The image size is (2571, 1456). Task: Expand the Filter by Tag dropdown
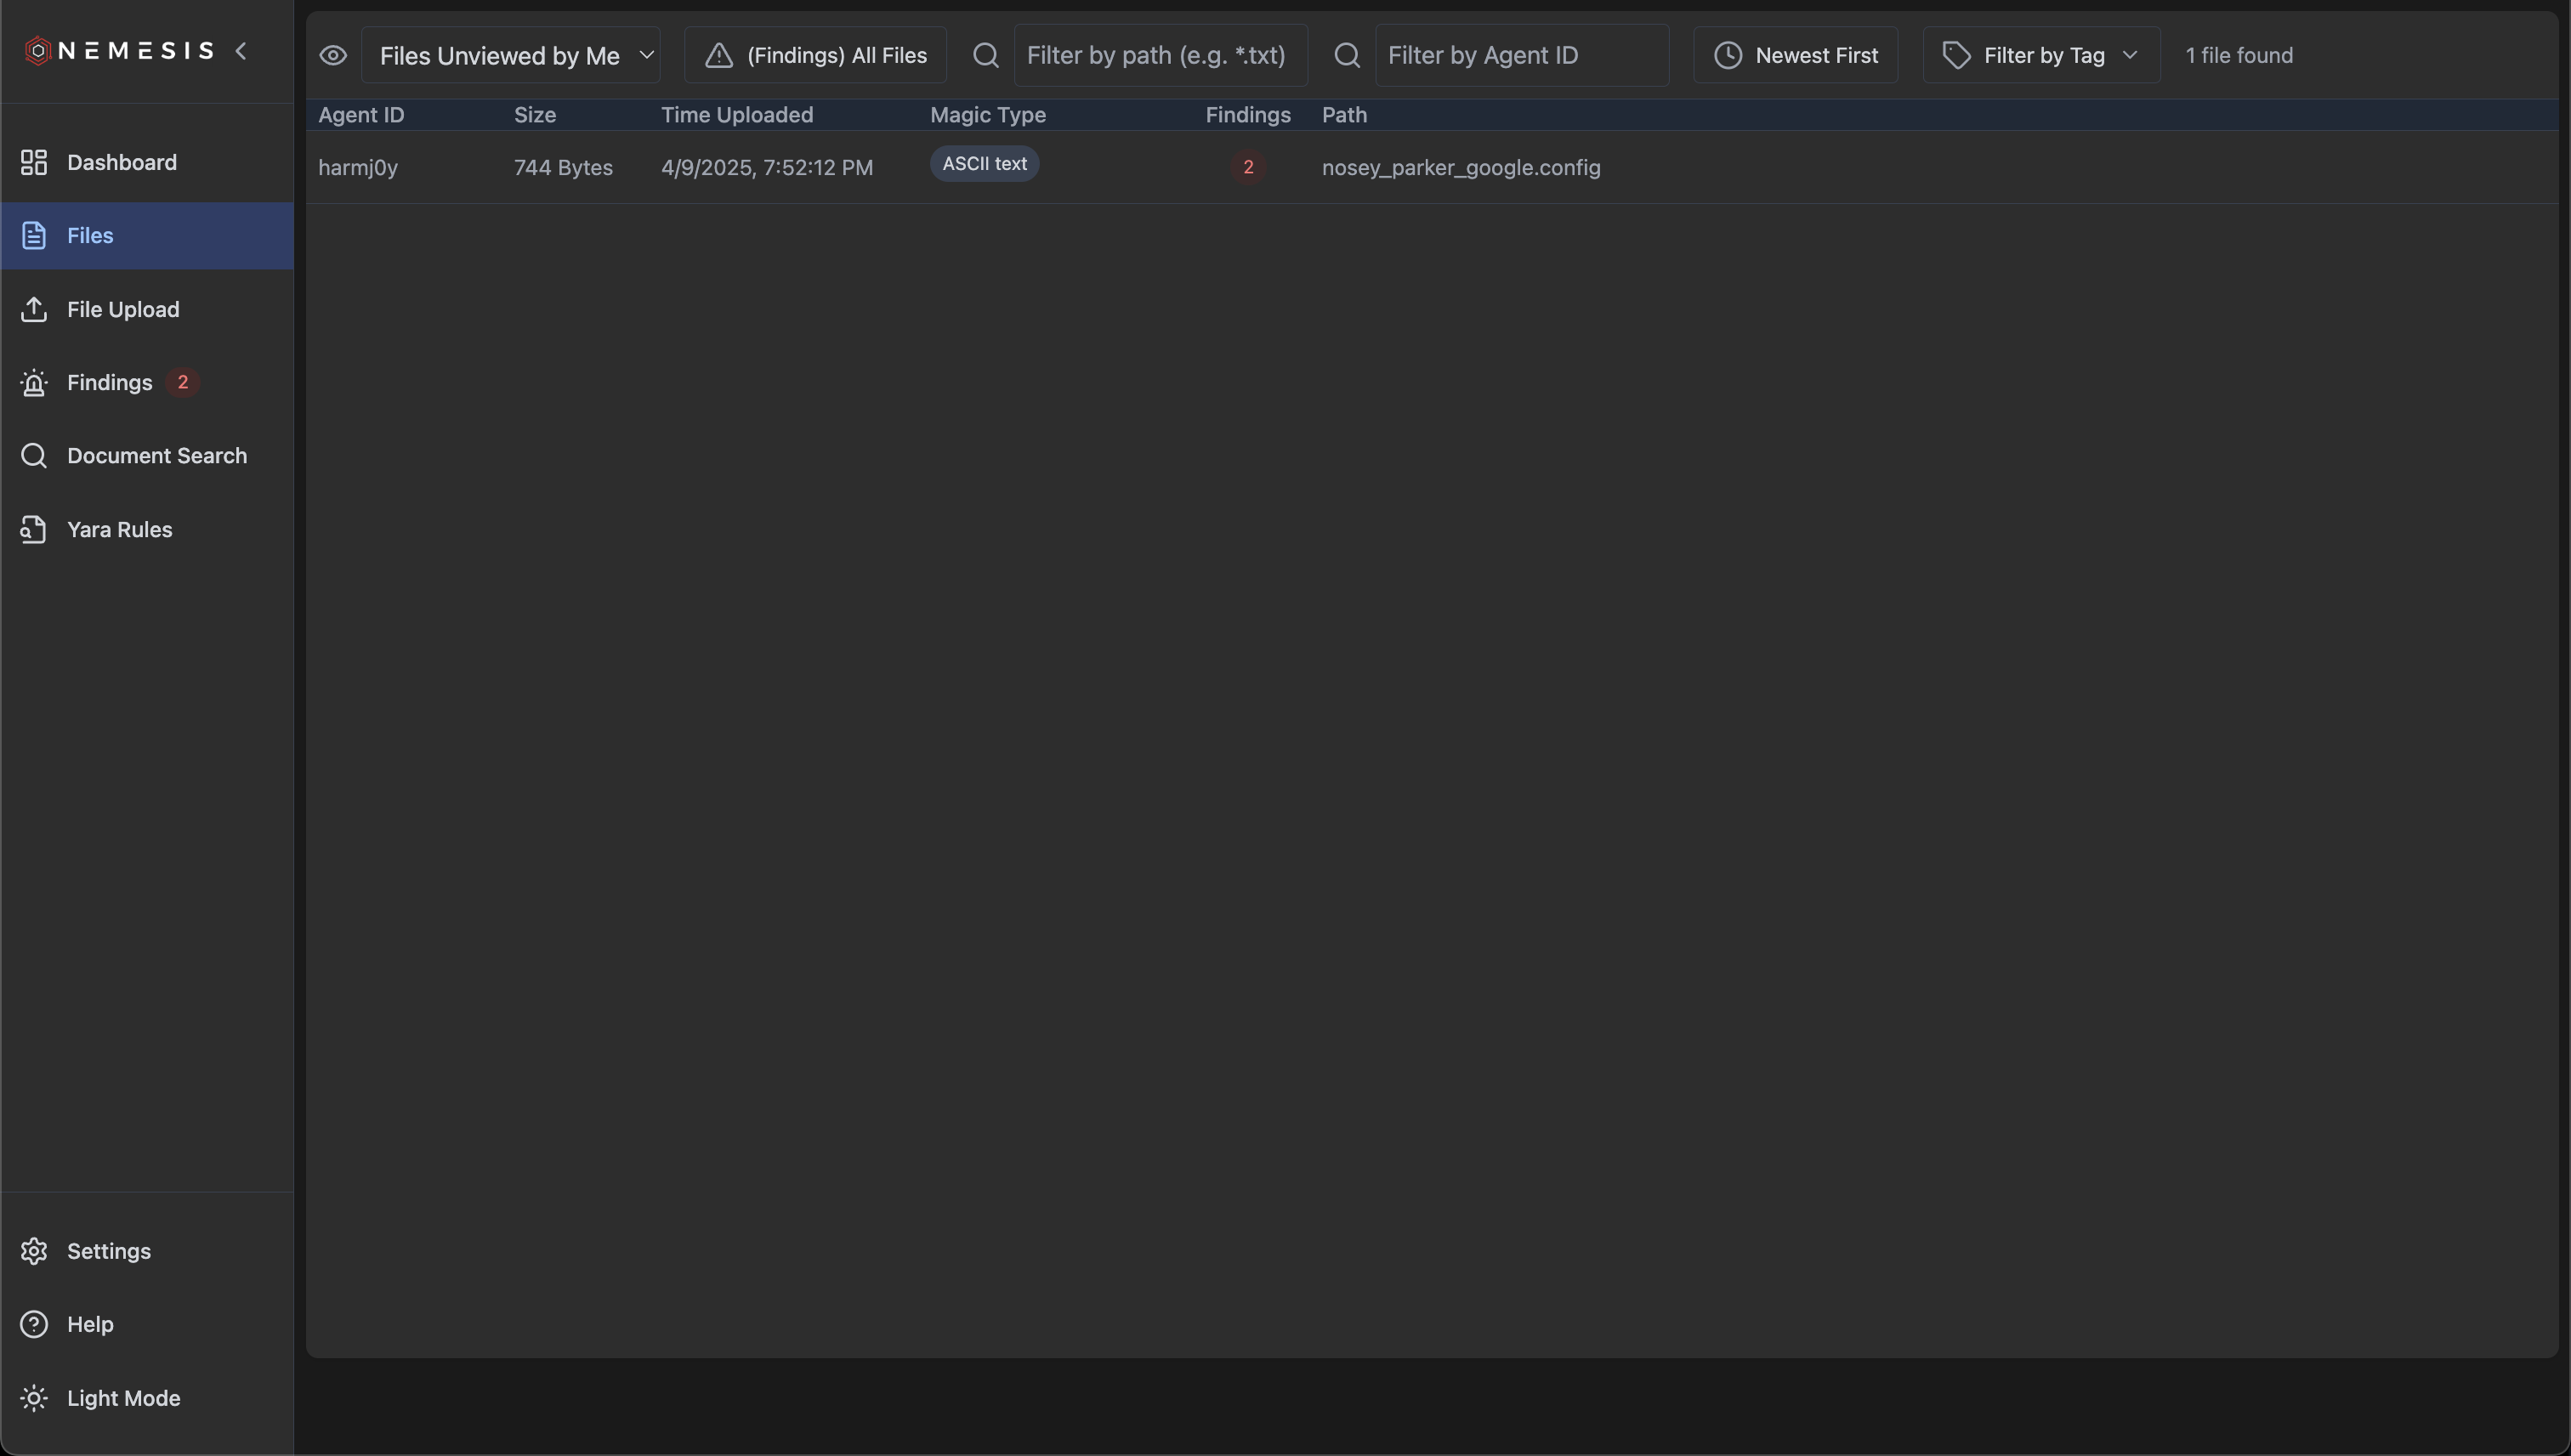tap(2041, 56)
